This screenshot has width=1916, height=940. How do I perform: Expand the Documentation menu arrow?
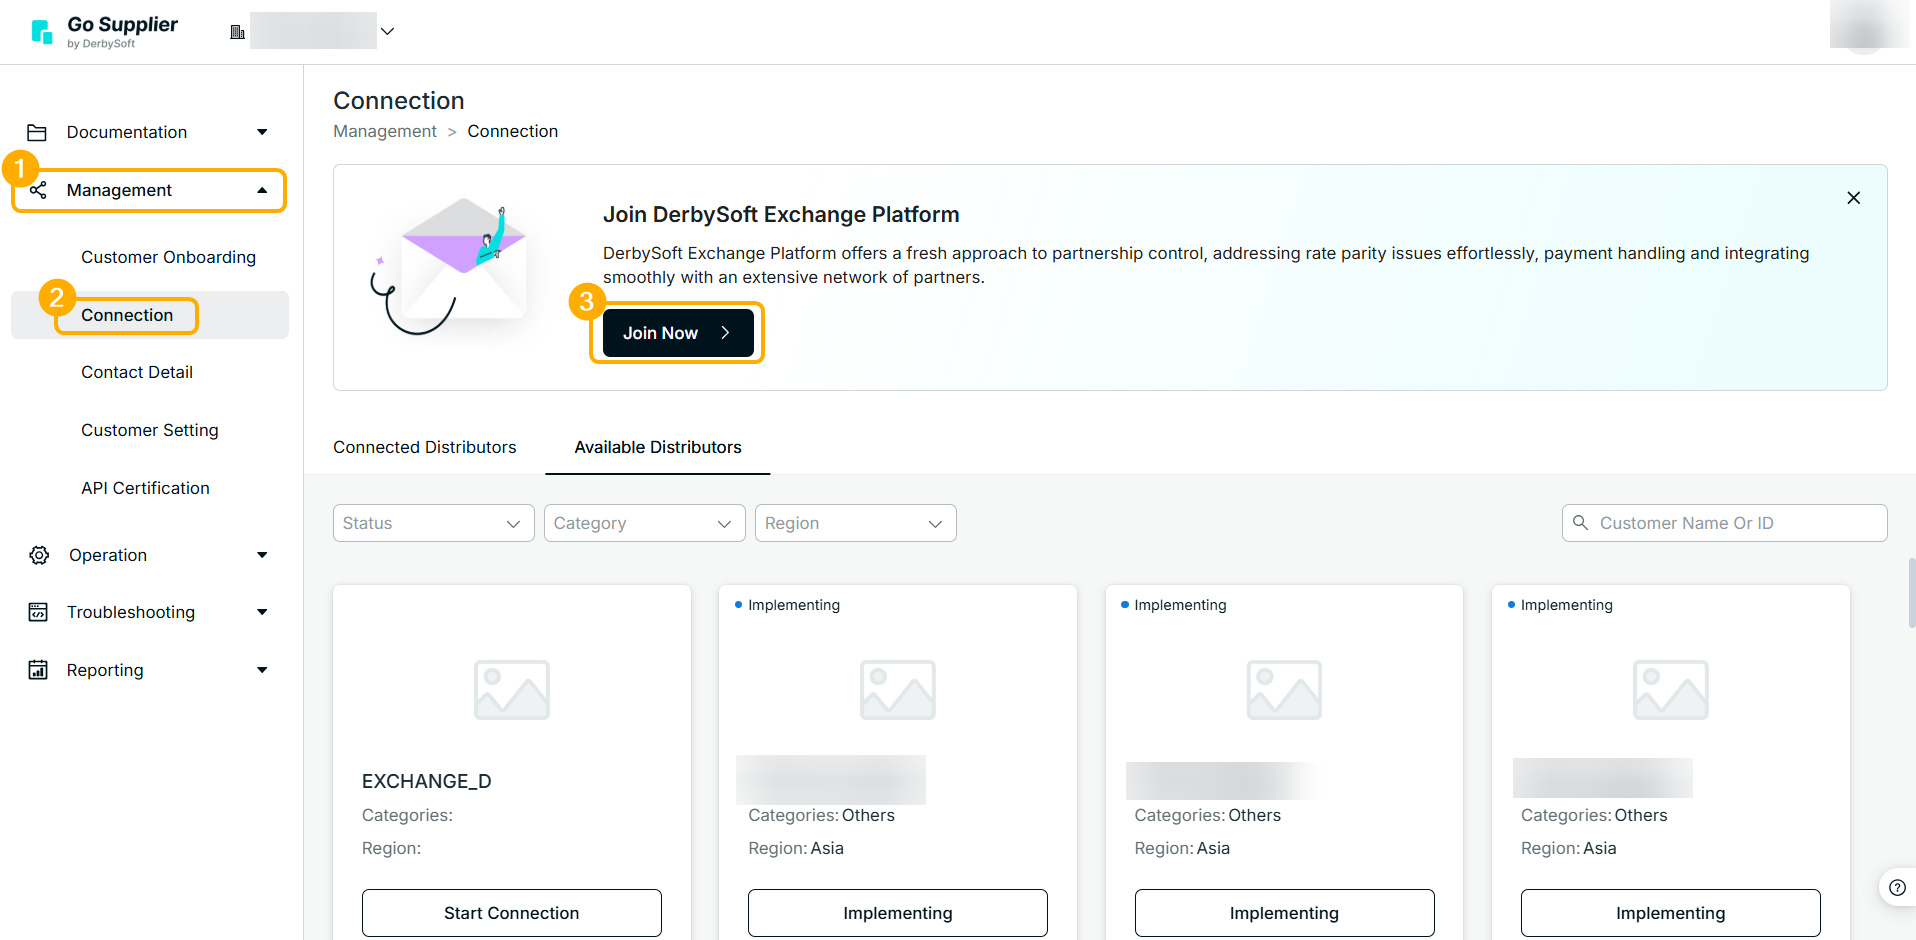pos(262,132)
